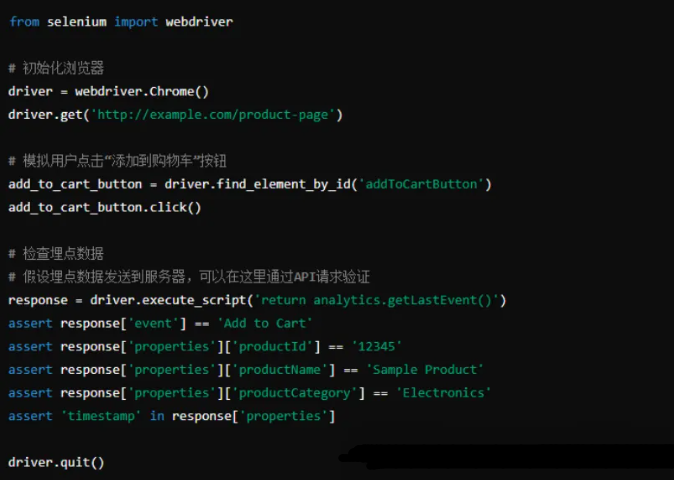Click the comment '# 检查埋点数据'
Image resolution: width=674 pixels, height=480 pixels.
coord(56,254)
